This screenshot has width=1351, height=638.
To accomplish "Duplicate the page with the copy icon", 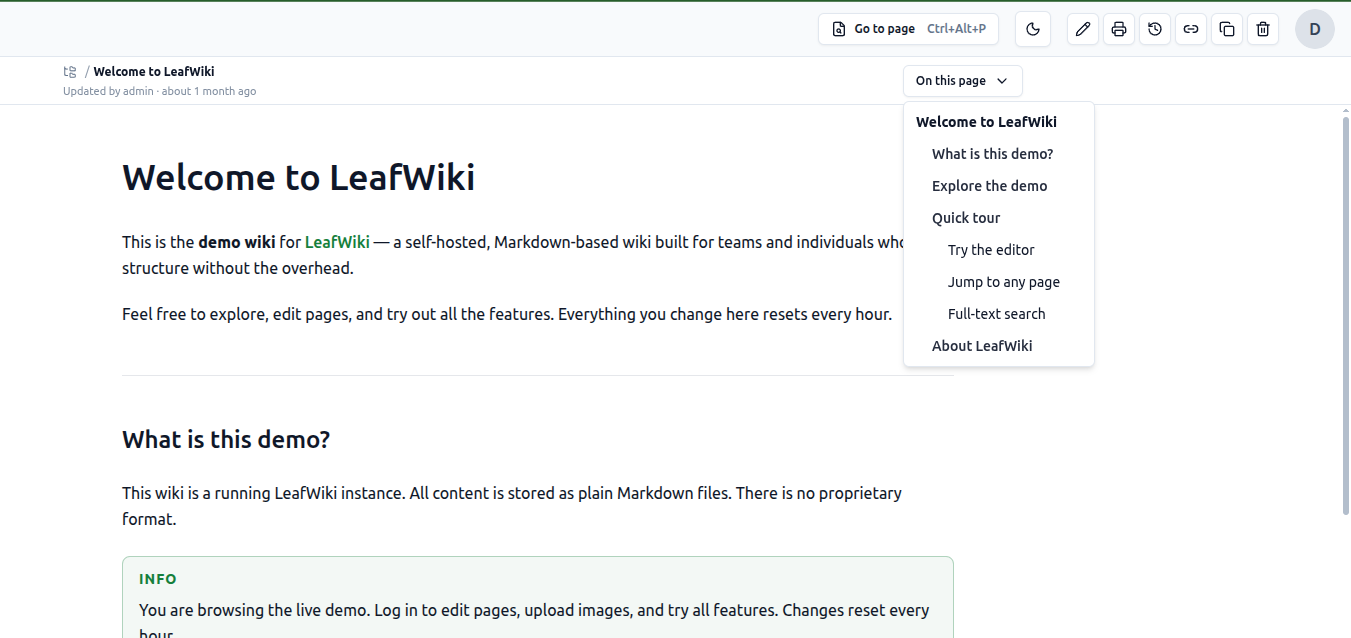I will coord(1227,29).
